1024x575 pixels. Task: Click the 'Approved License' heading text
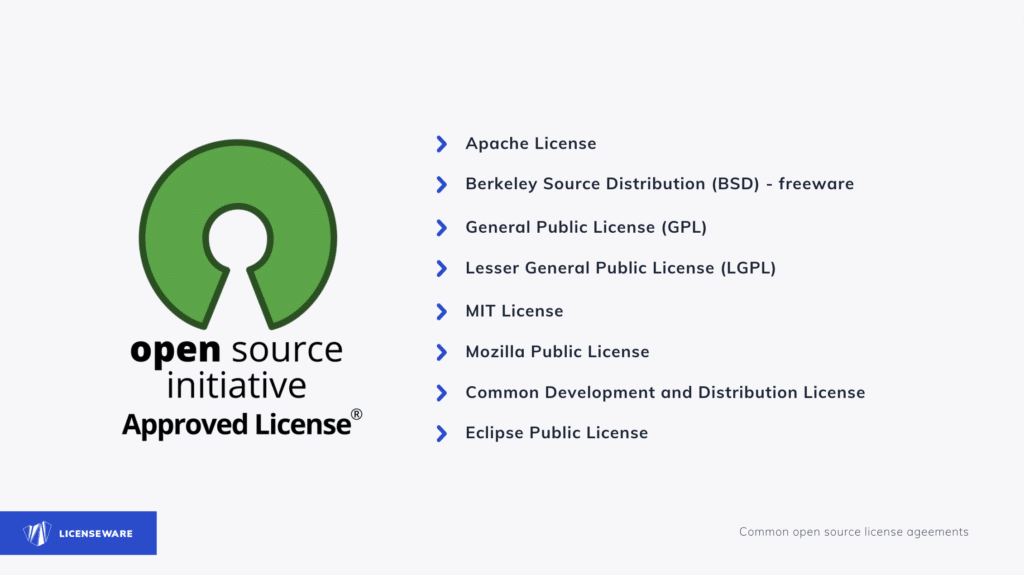coord(236,425)
